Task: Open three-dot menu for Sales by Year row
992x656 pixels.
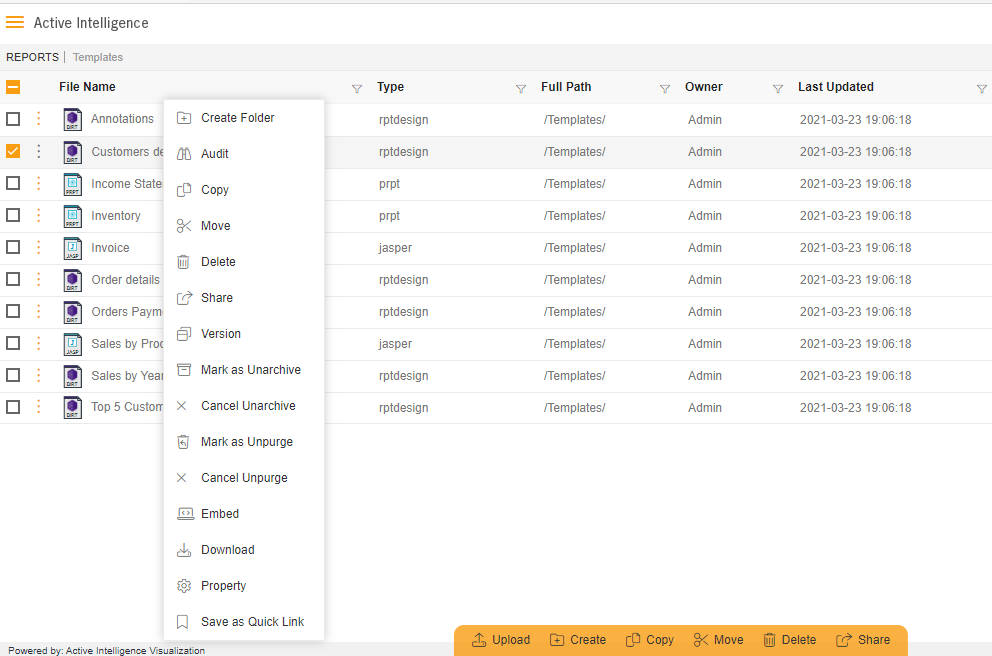Action: [39, 375]
